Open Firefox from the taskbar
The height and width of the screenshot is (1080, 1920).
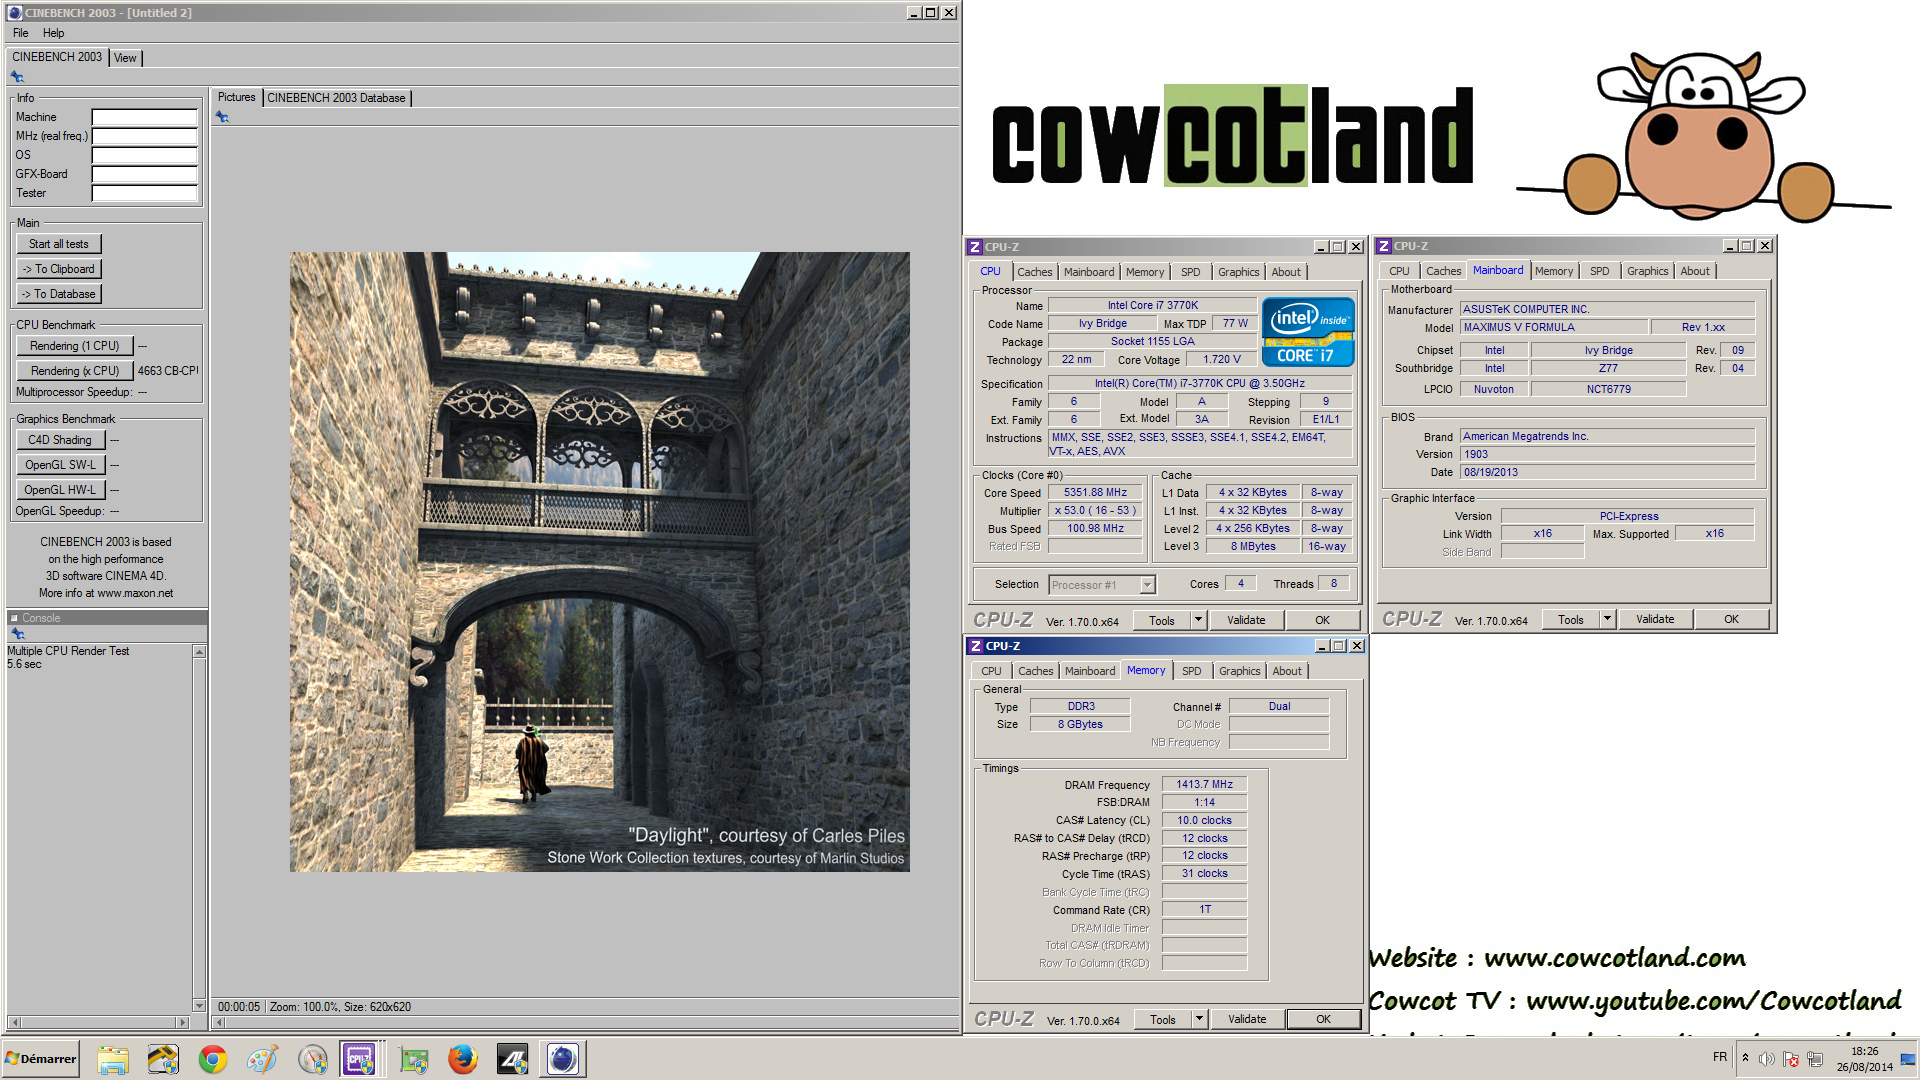tap(463, 1059)
